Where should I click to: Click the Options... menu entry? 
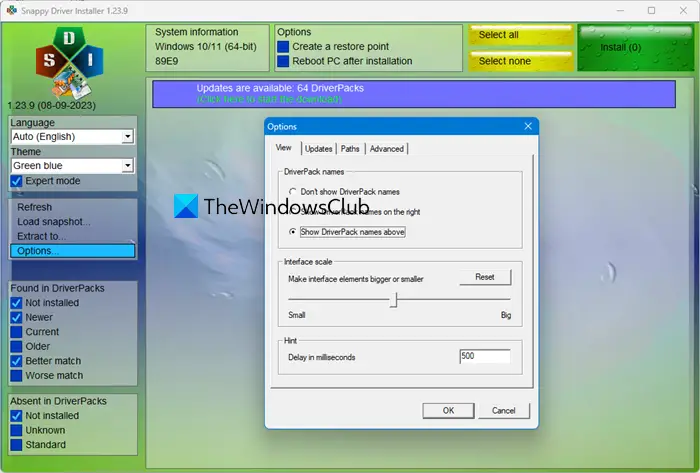[x=72, y=251]
